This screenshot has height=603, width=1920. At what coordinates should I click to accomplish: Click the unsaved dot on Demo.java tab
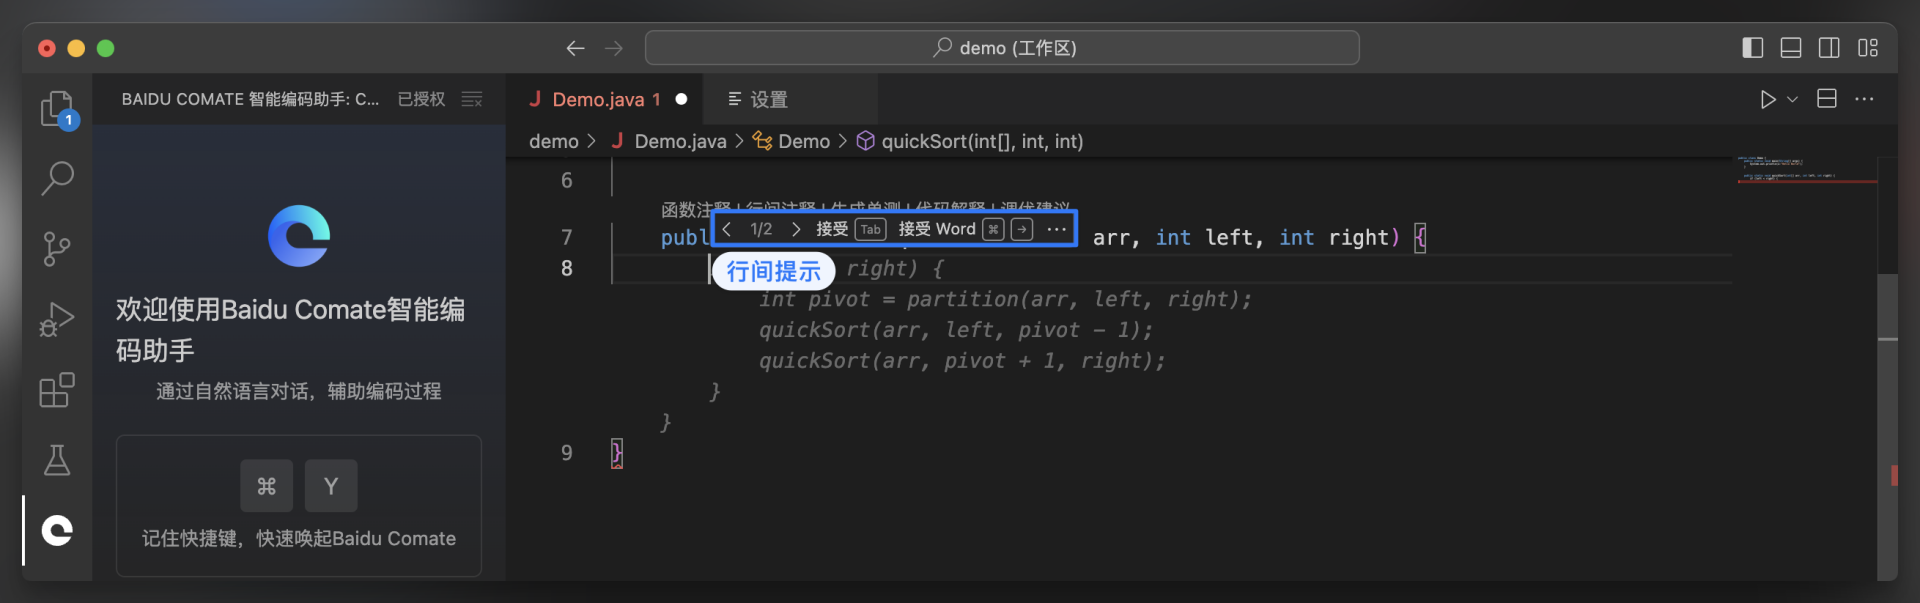(x=681, y=99)
